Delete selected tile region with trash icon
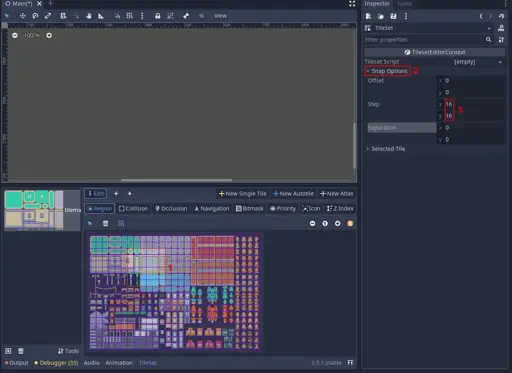Viewport: 512px width, 373px height. 105,223
